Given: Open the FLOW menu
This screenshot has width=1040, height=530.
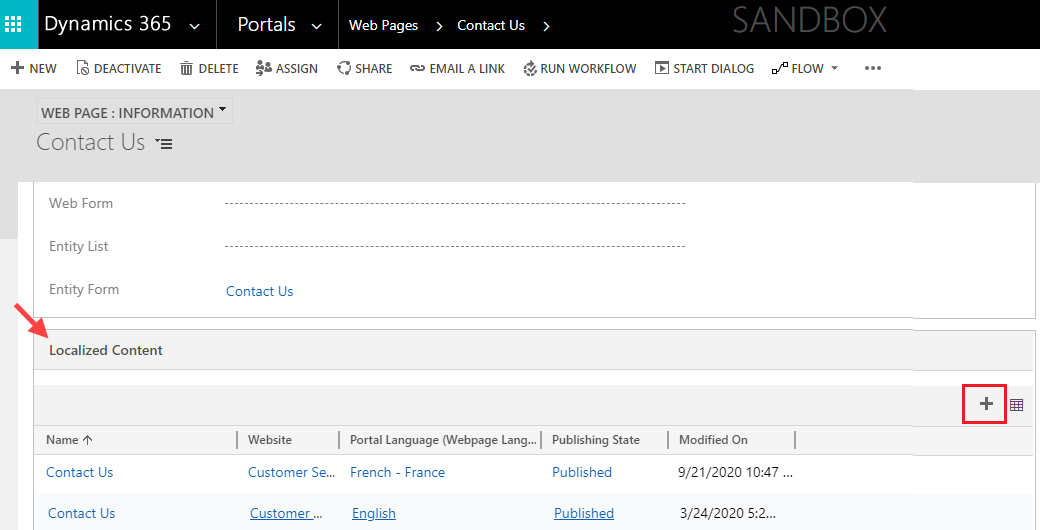Looking at the screenshot, I should [805, 68].
